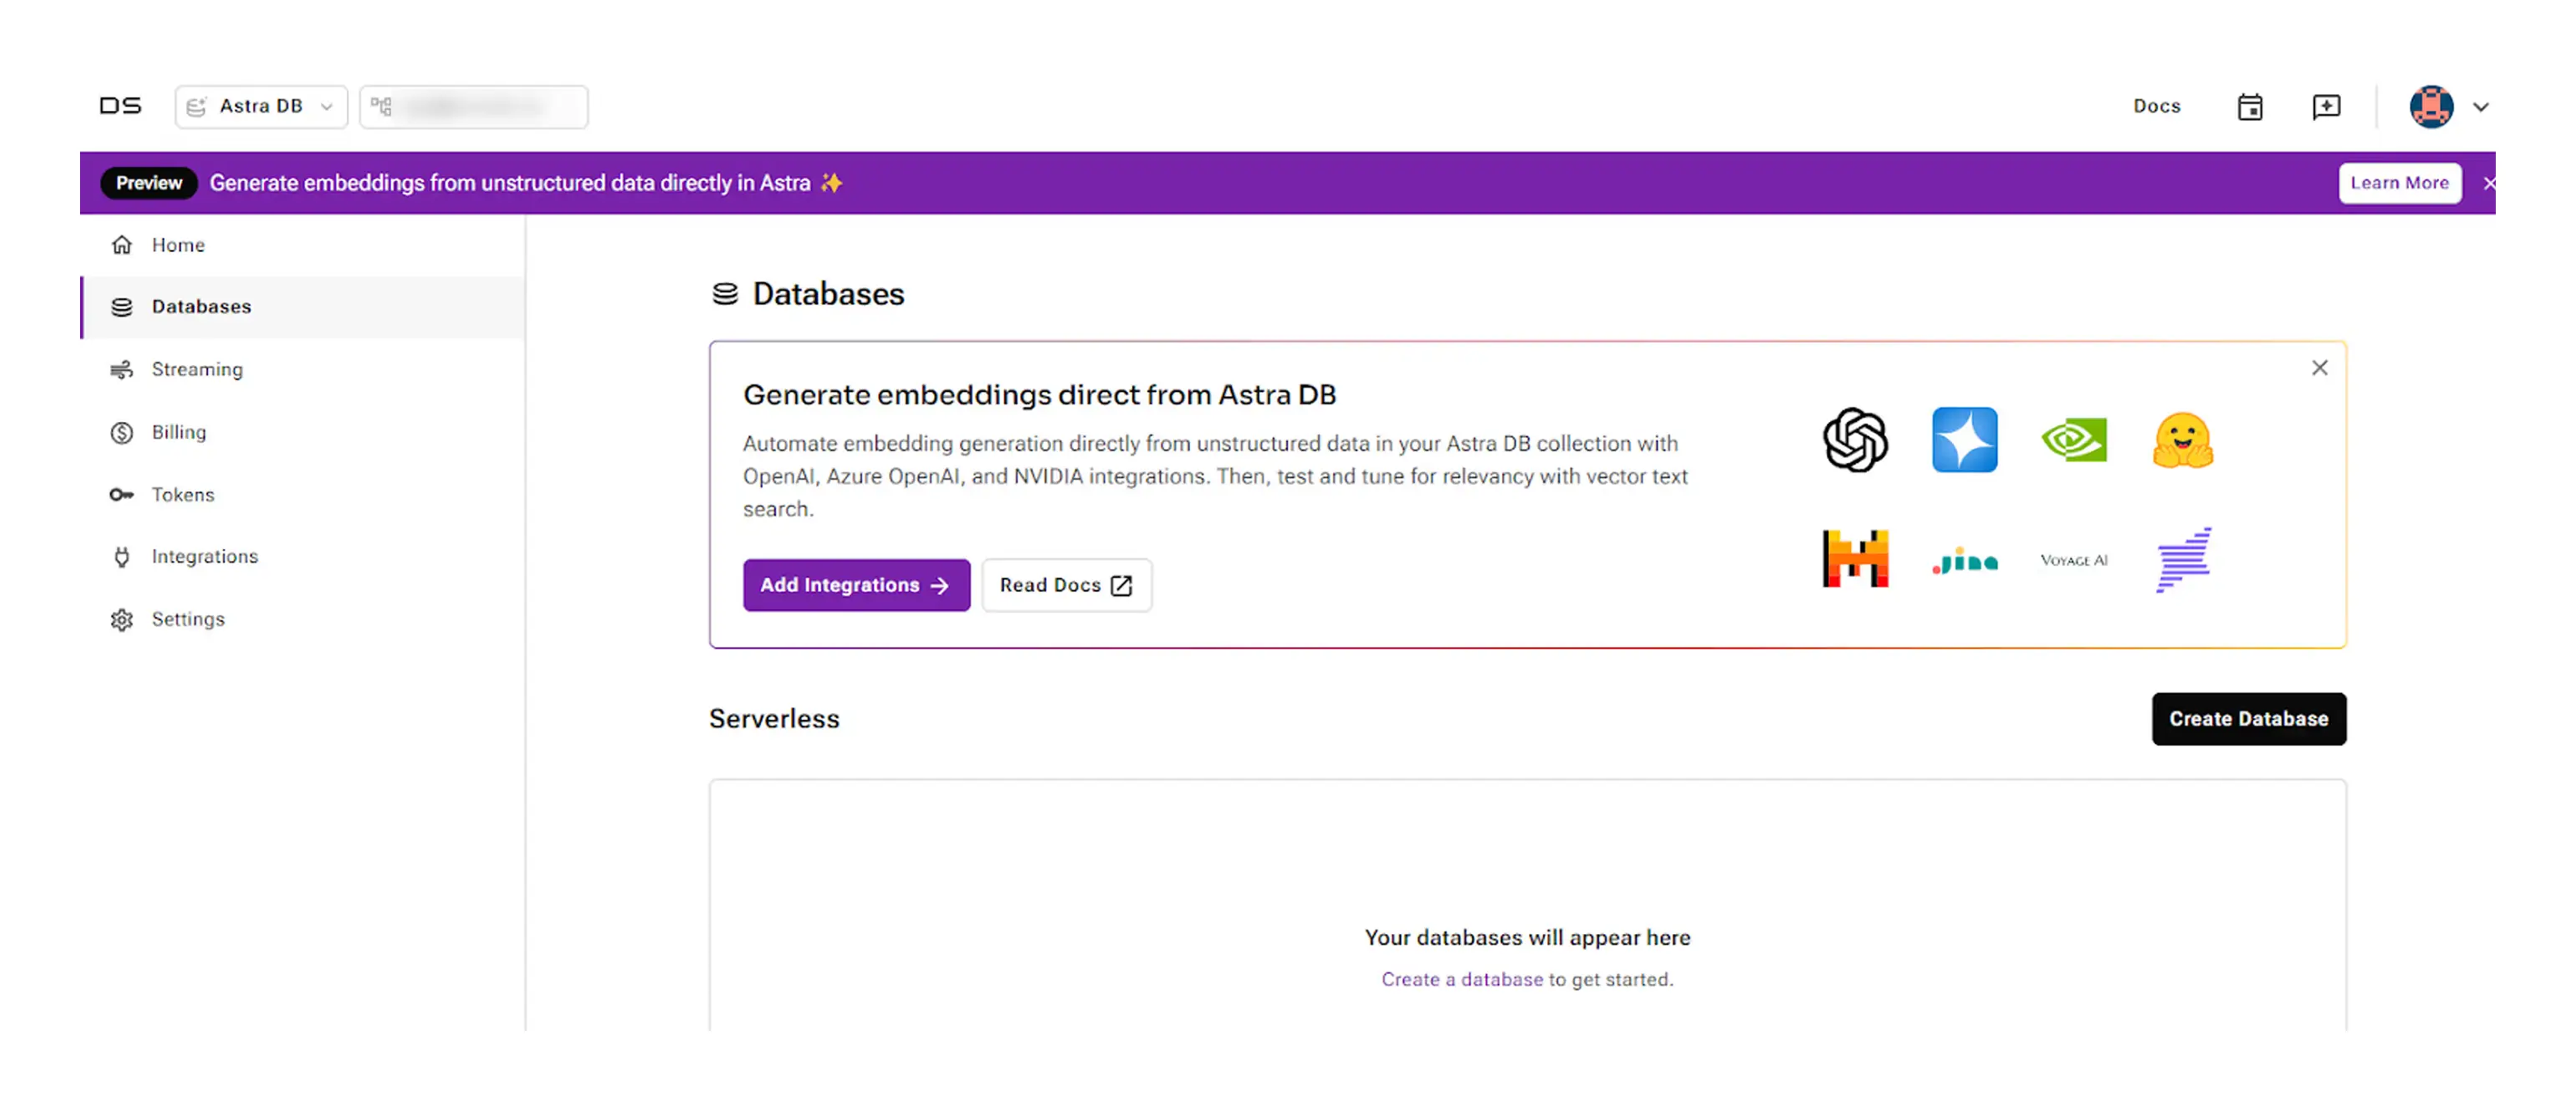Click the OpenAI logo icon
The image size is (2576, 1111).
[x=1855, y=440]
